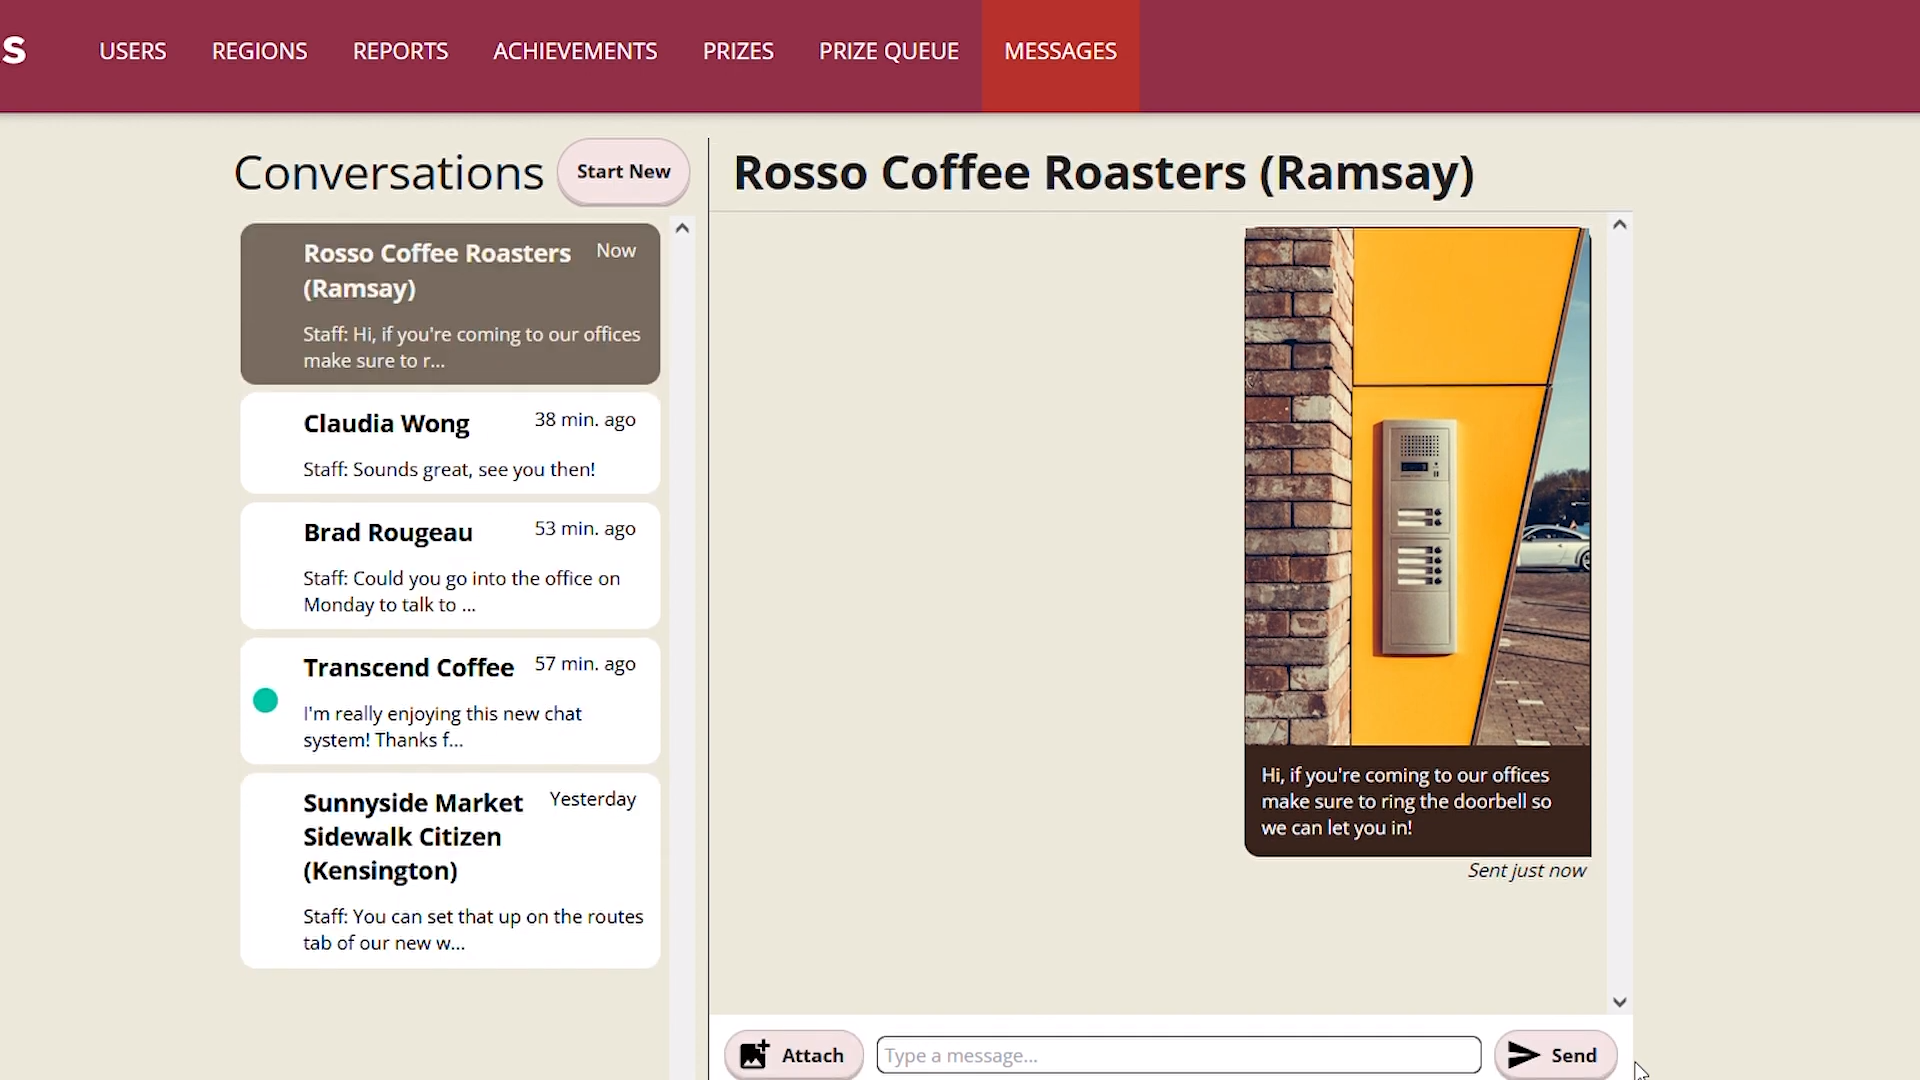
Task: Open the Achievements section
Action: 575,51
